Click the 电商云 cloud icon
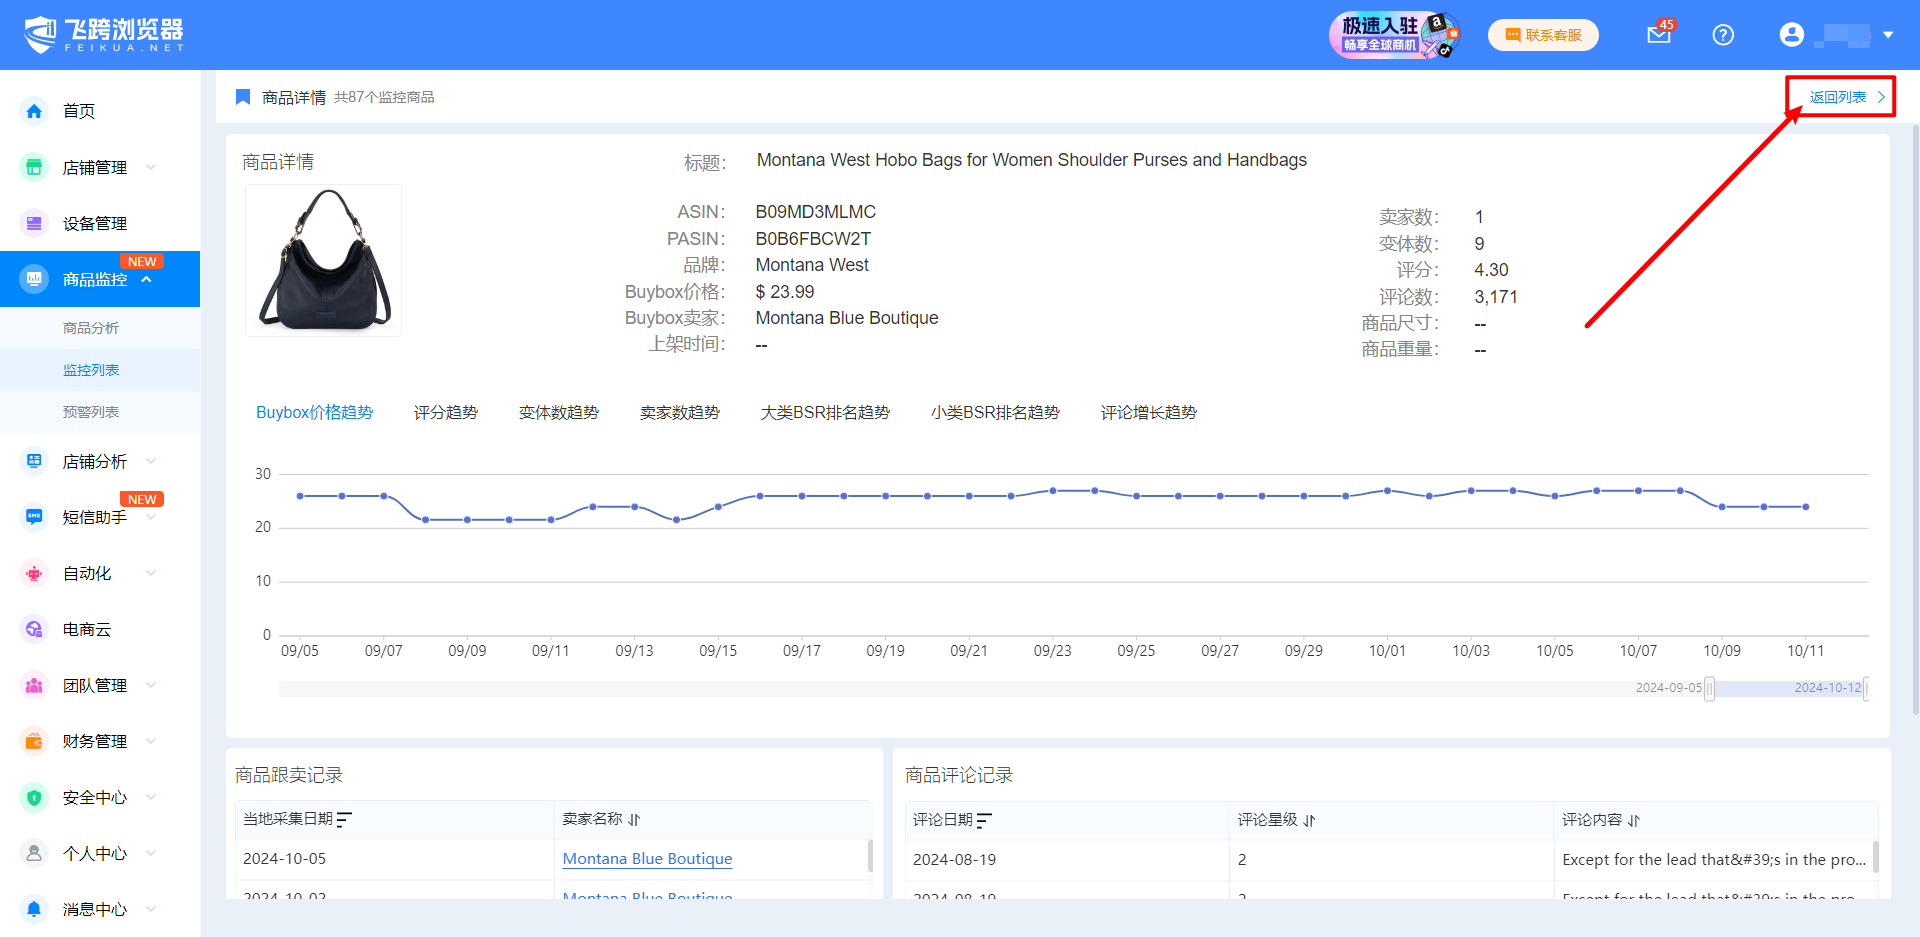1920x937 pixels. coord(34,629)
